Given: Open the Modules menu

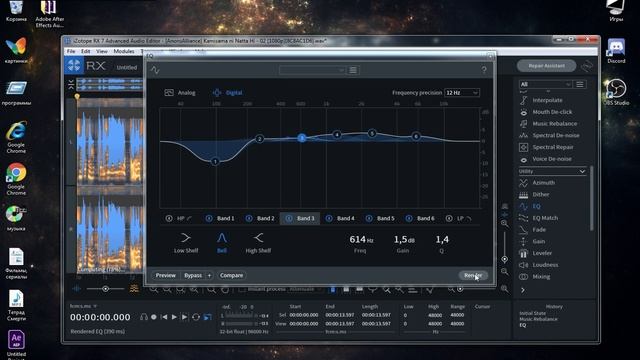Looking at the screenshot, I should click(124, 51).
